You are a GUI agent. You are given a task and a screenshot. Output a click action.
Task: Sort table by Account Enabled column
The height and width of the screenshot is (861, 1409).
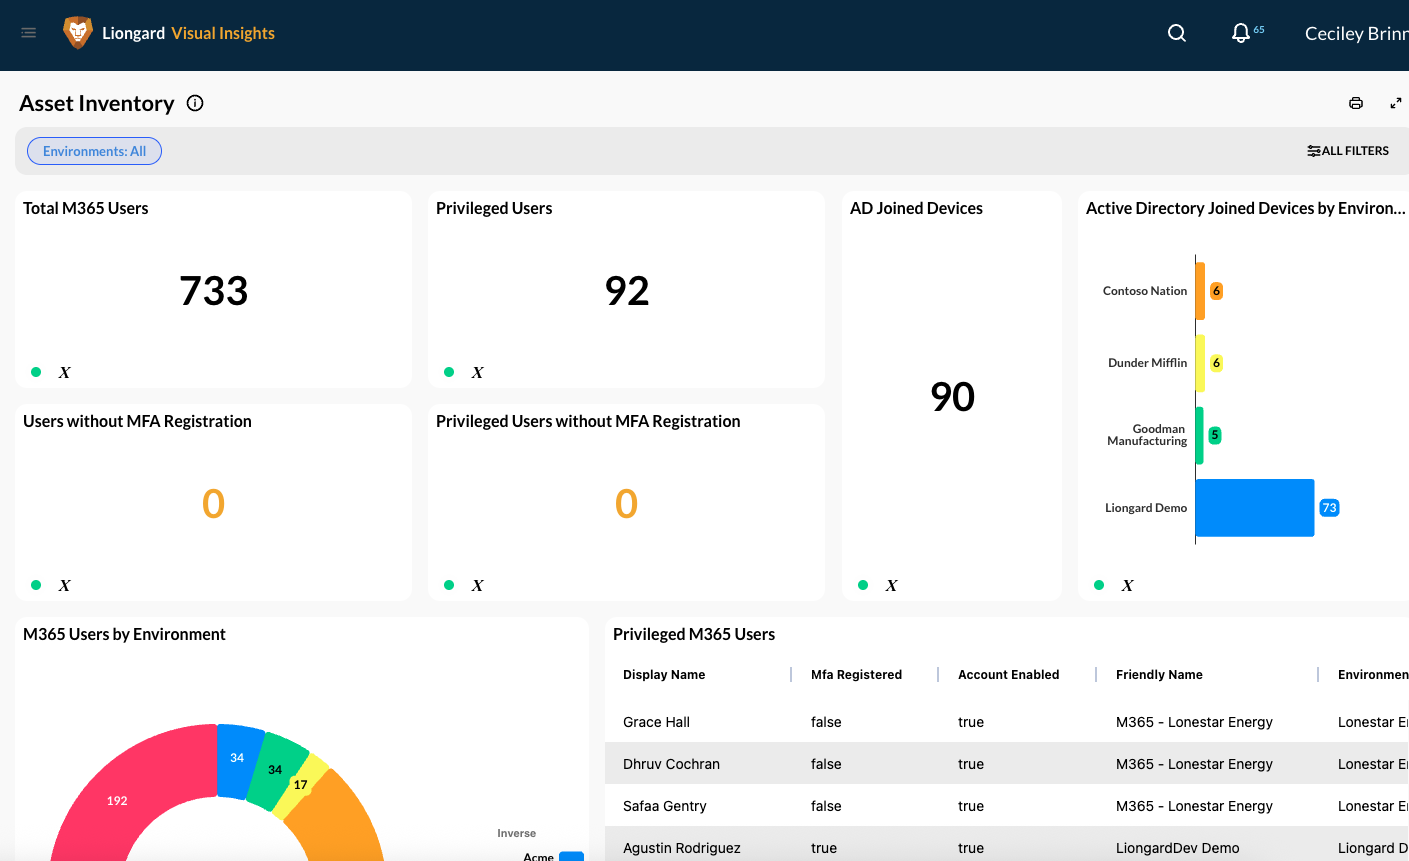(x=1008, y=675)
